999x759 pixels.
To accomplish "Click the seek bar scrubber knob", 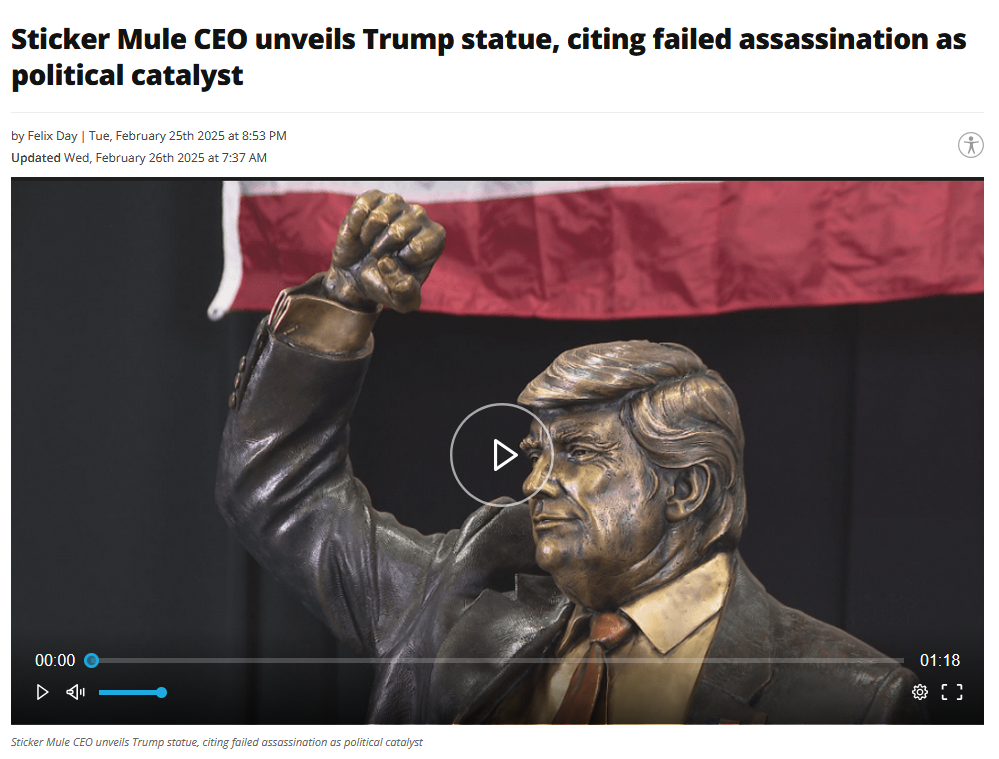I will coord(92,661).
